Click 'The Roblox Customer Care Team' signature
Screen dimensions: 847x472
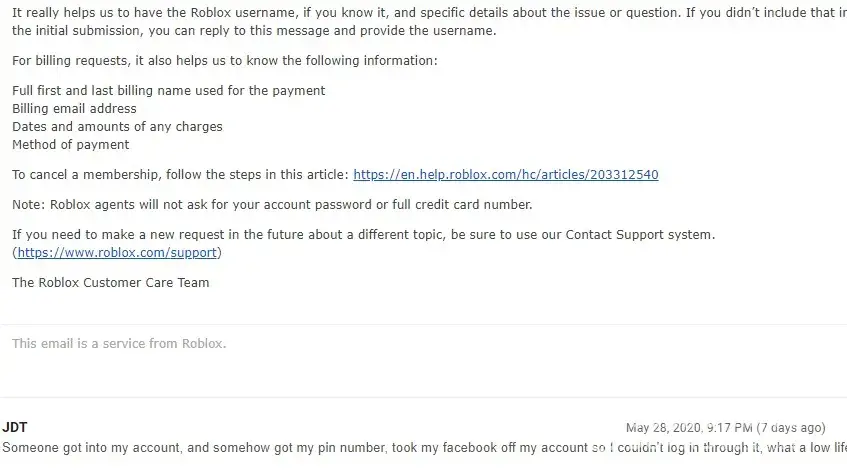111,283
